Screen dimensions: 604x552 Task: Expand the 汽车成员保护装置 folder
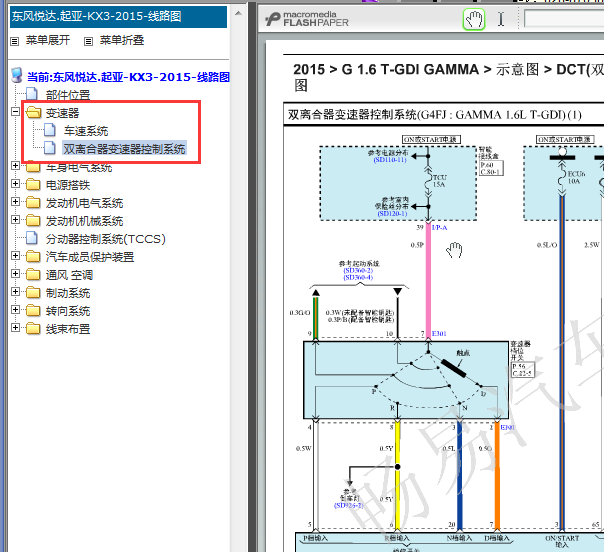click(15, 255)
